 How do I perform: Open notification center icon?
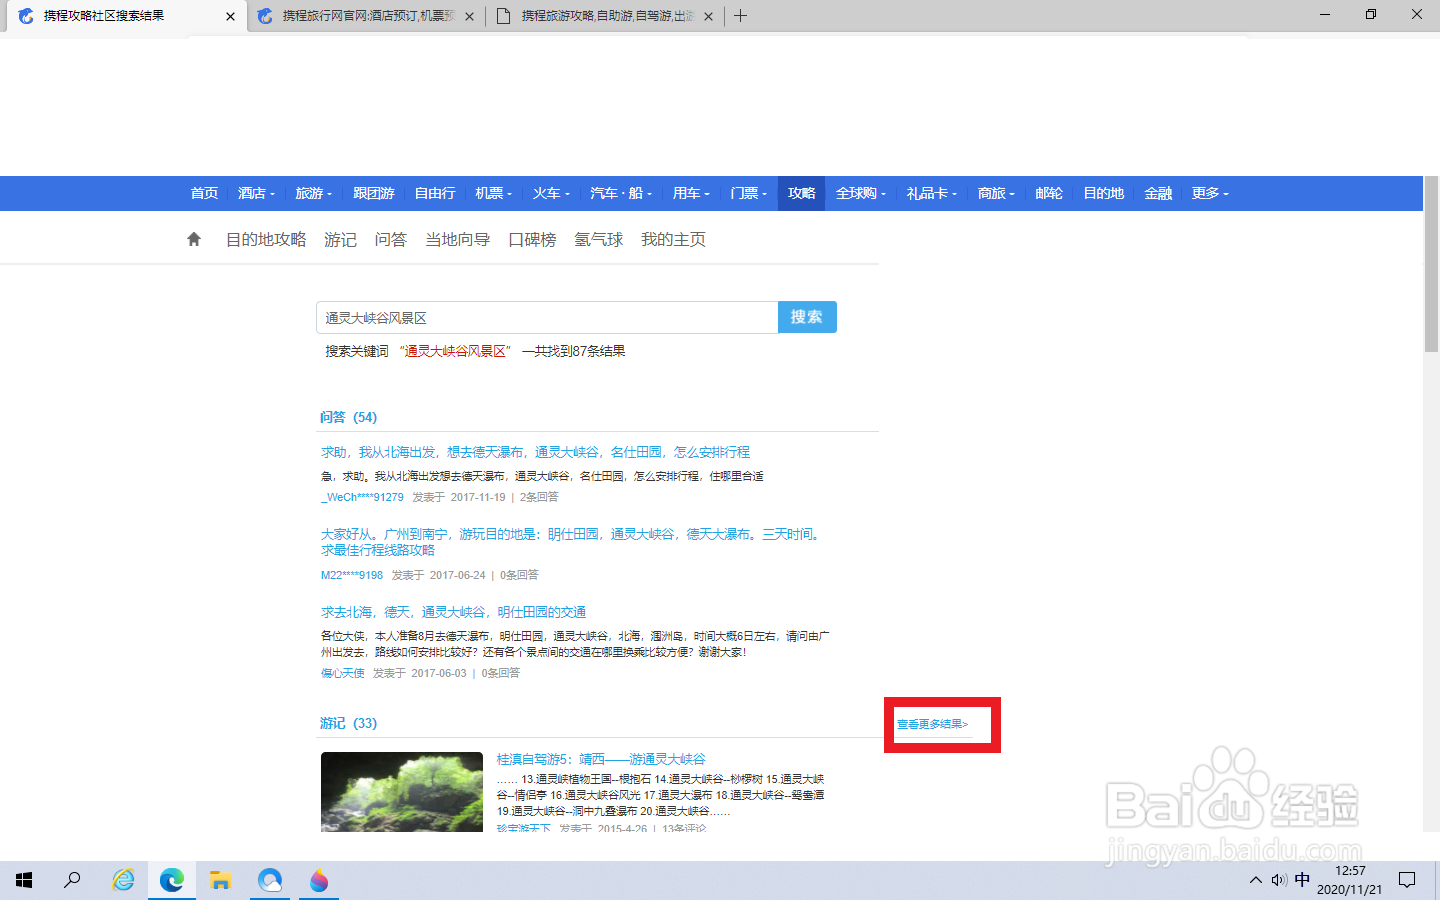1407,880
